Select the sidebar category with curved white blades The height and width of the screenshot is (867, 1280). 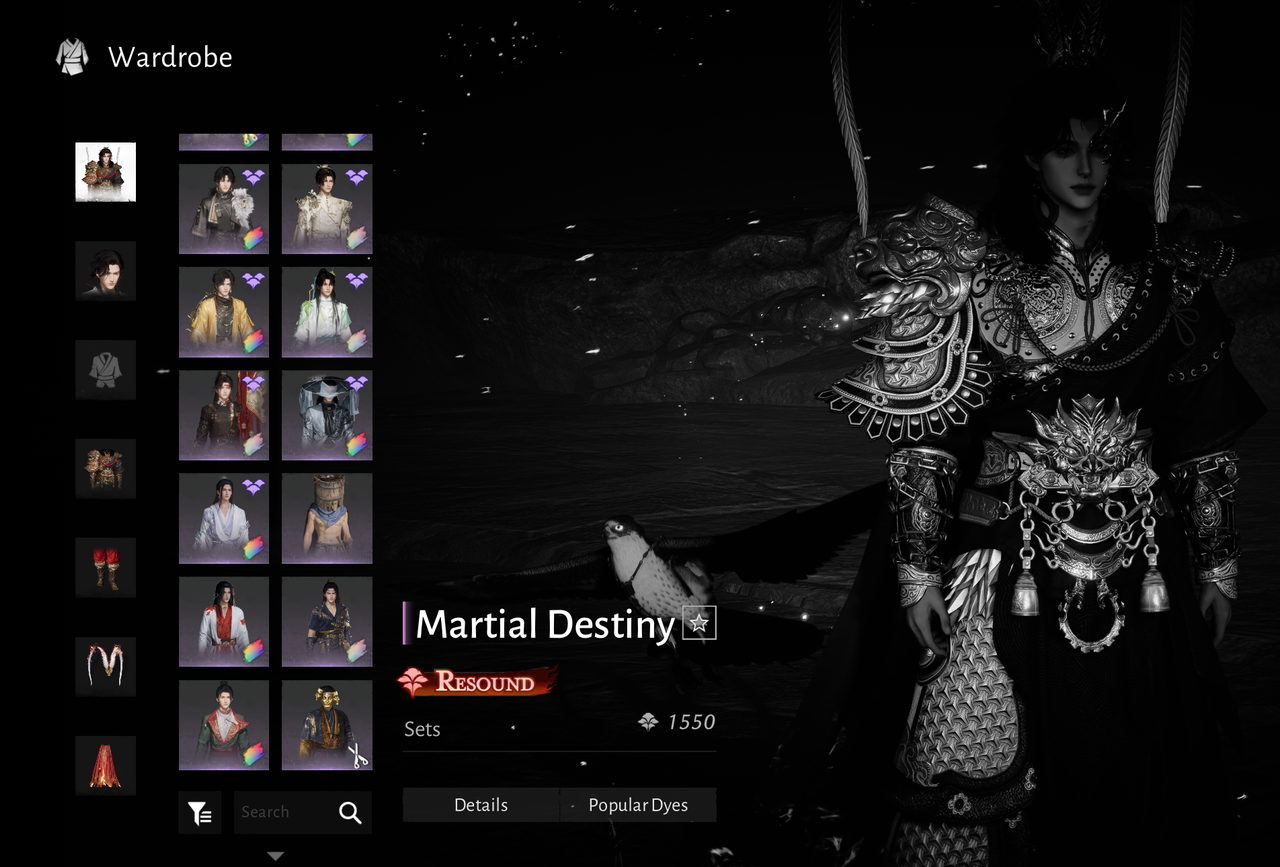tap(106, 667)
